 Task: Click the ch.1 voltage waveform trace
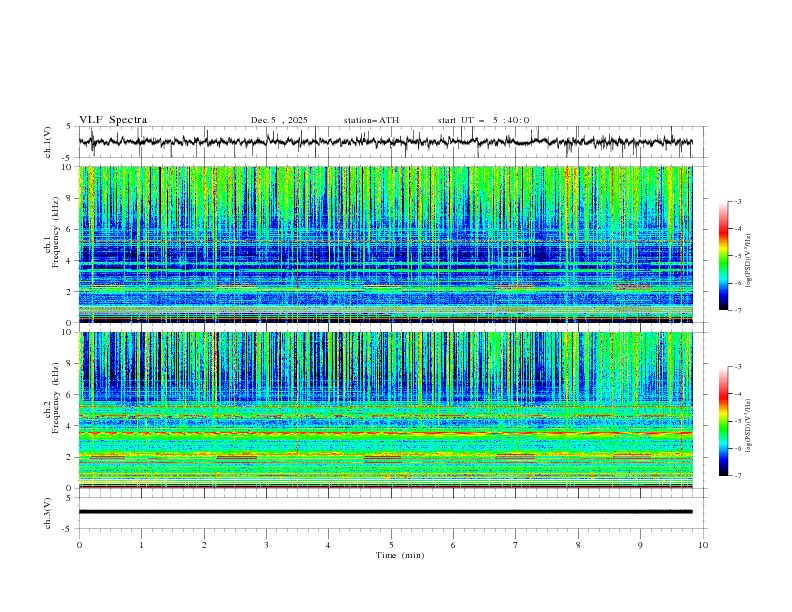tap(385, 142)
